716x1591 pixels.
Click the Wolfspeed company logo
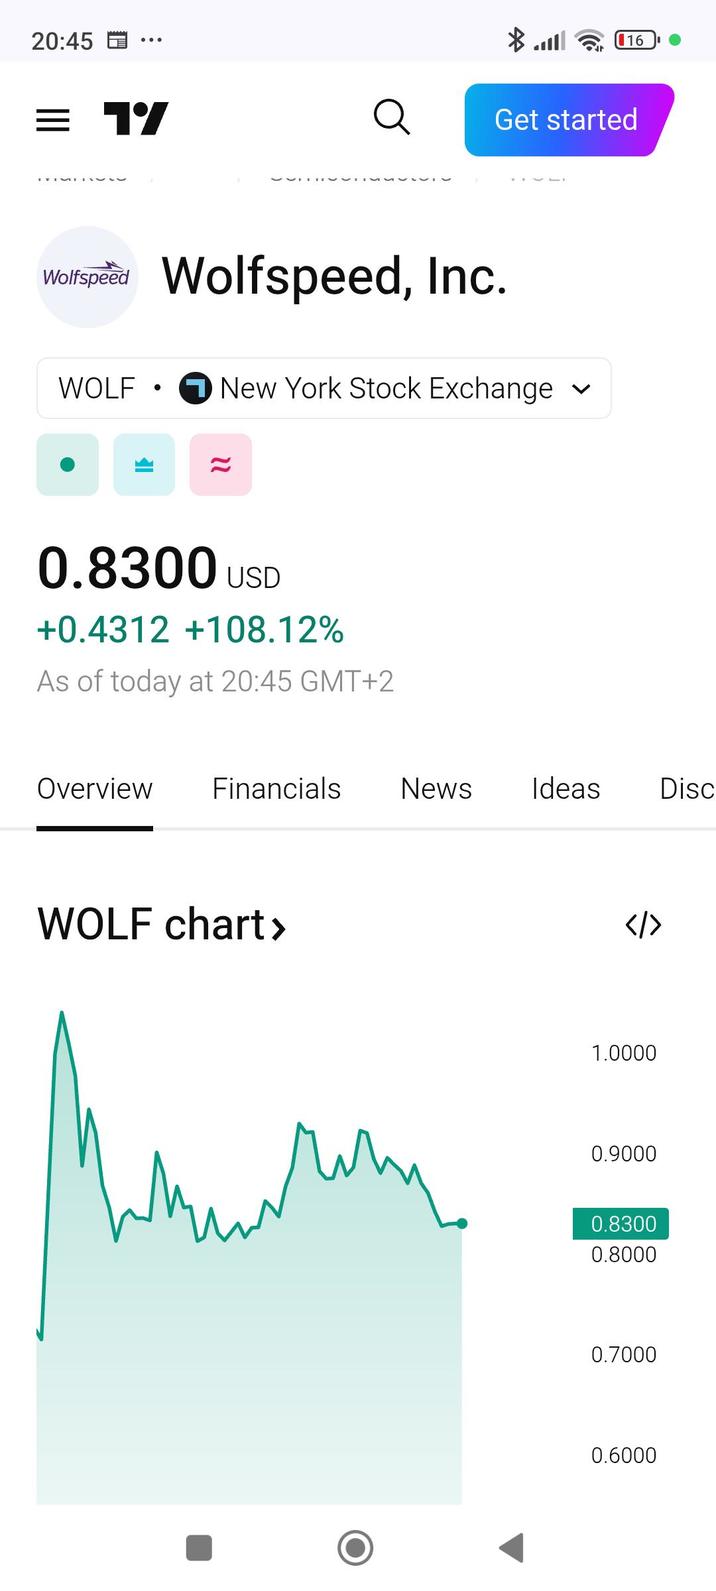pos(87,275)
